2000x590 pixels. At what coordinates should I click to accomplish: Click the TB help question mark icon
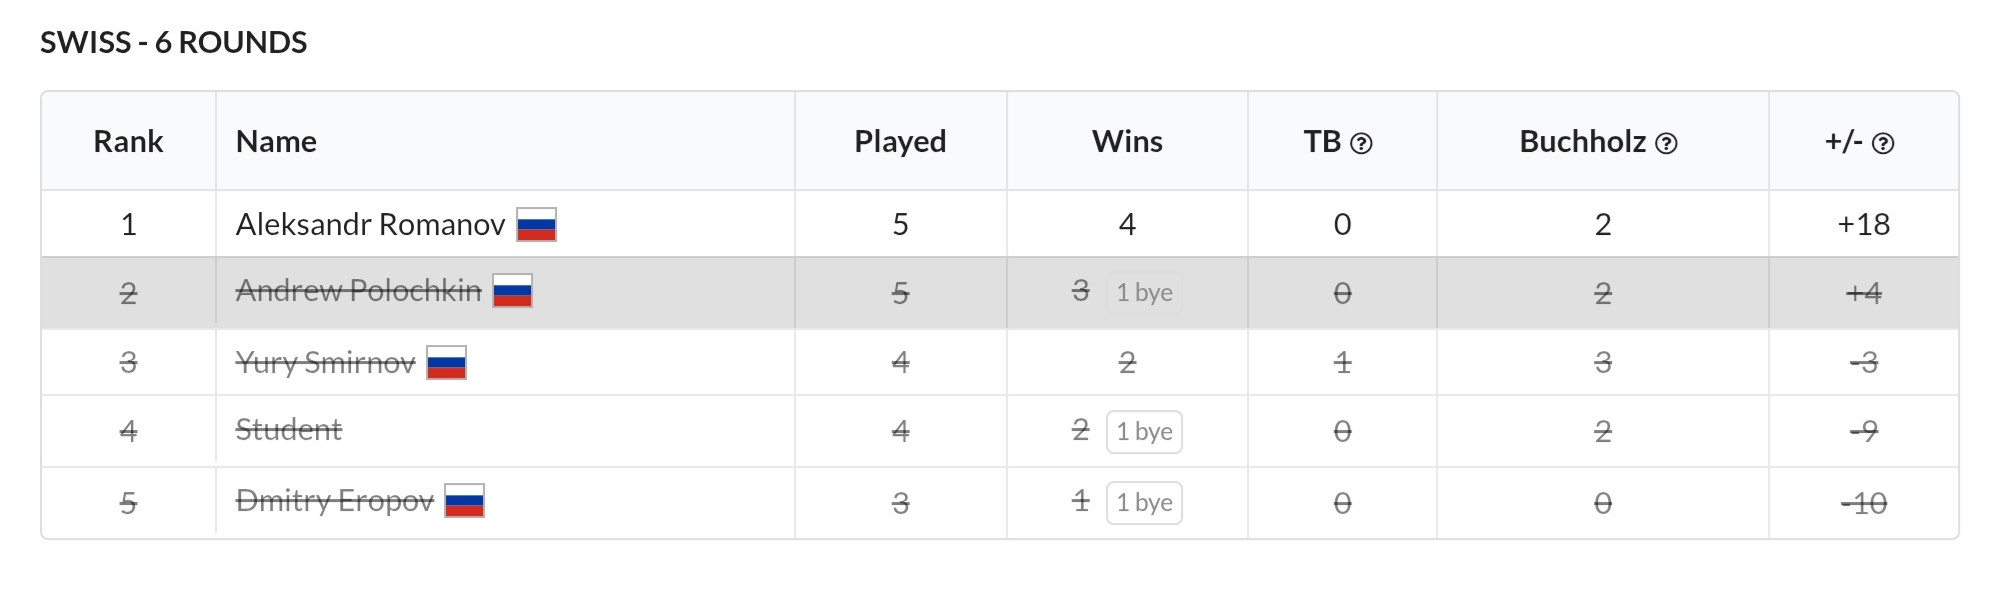[x=1361, y=144]
